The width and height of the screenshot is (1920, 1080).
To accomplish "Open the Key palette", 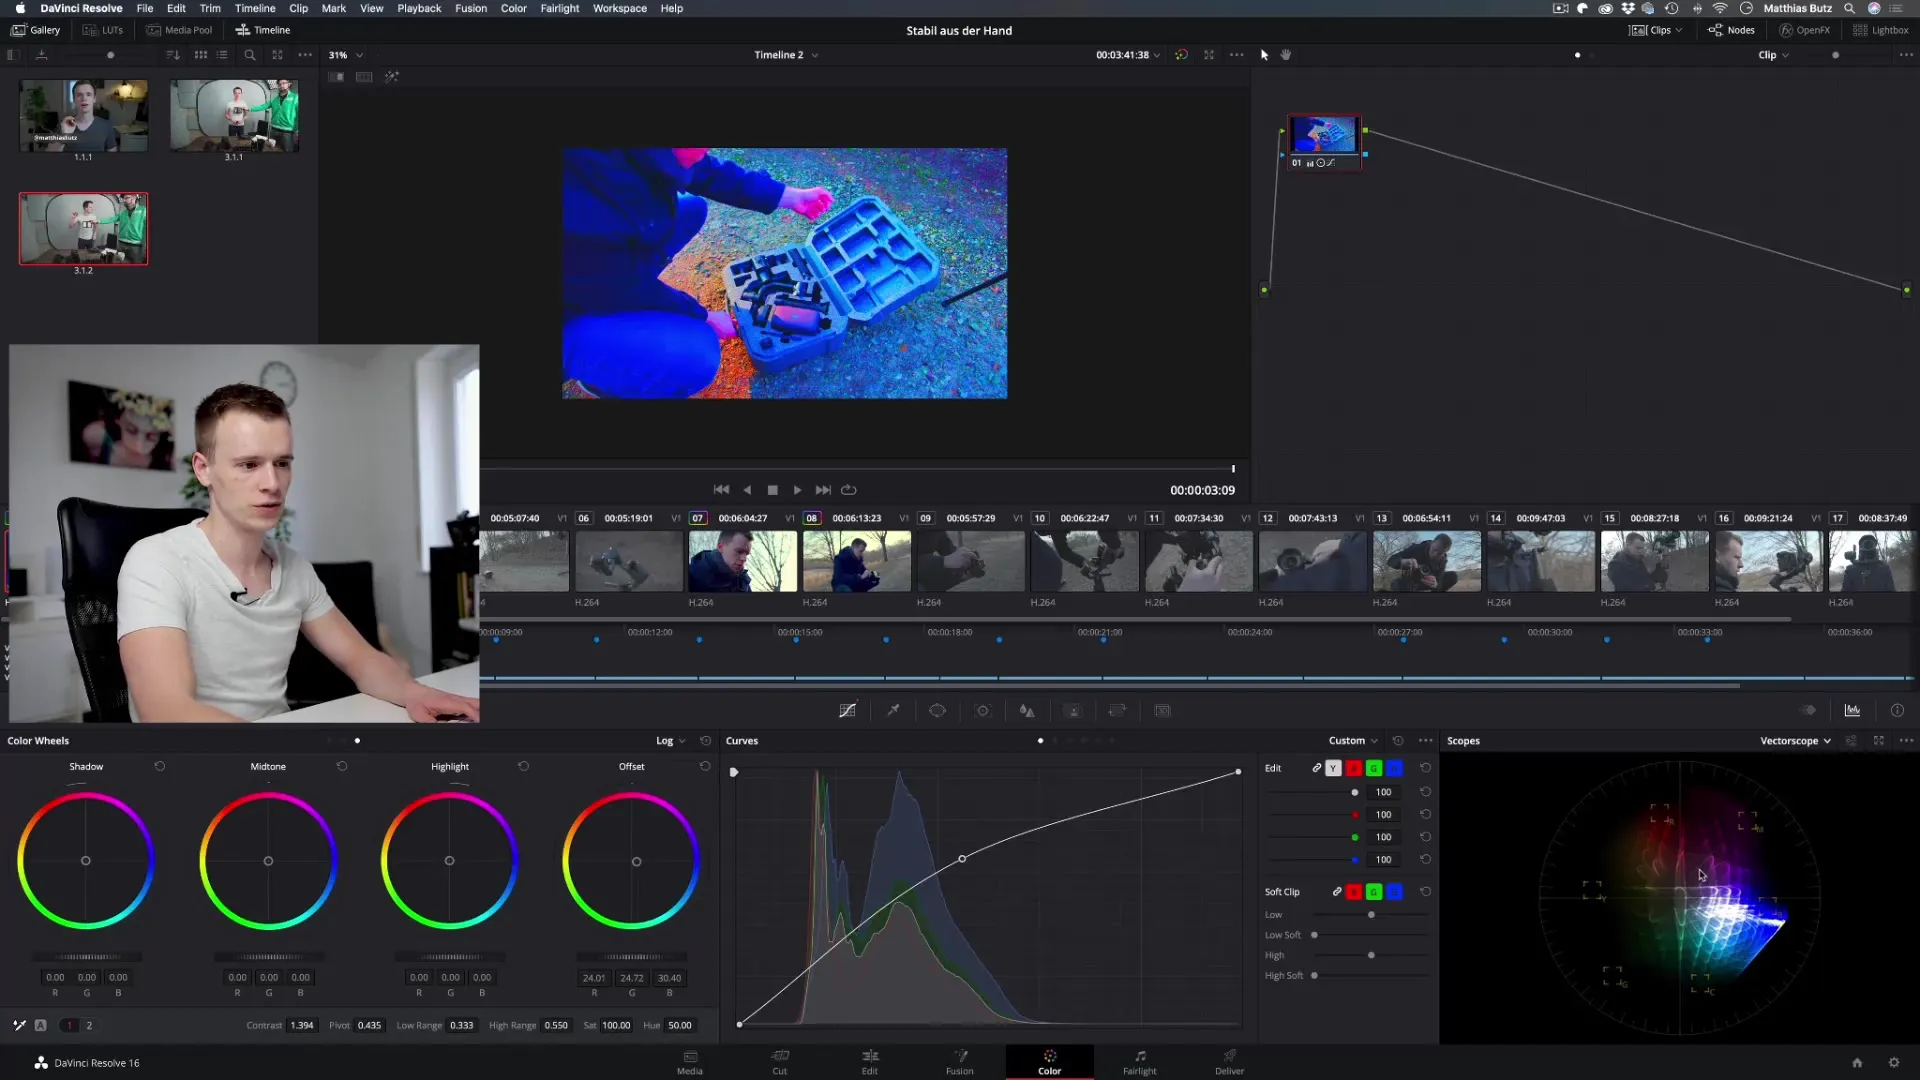I will (x=1073, y=710).
